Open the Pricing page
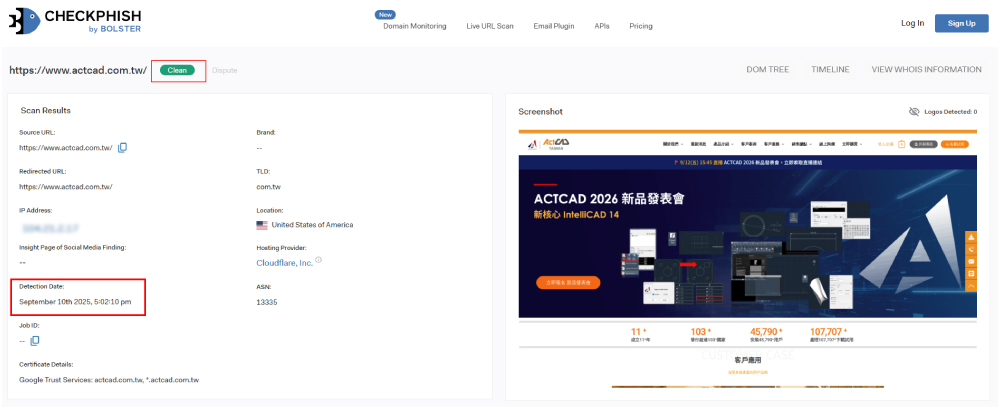Screen dimensions: 1000x408 click(x=641, y=26)
